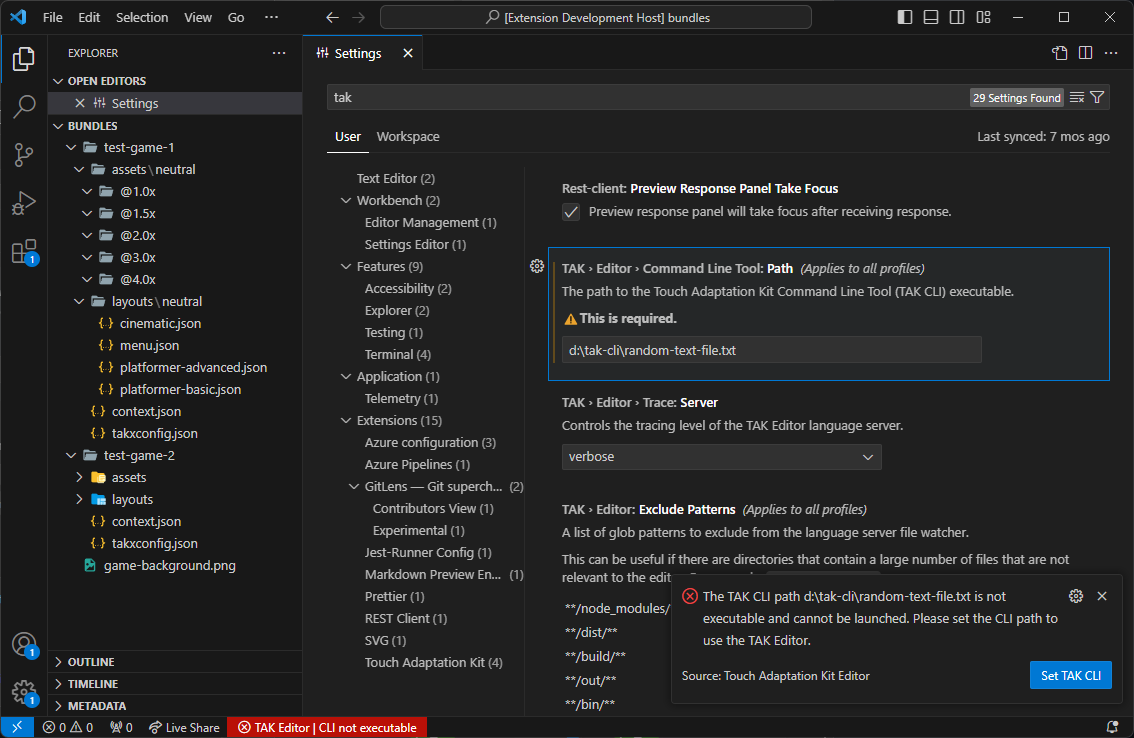The height and width of the screenshot is (738, 1134).
Task: Open the forwarded ports status item
Action: [121, 727]
